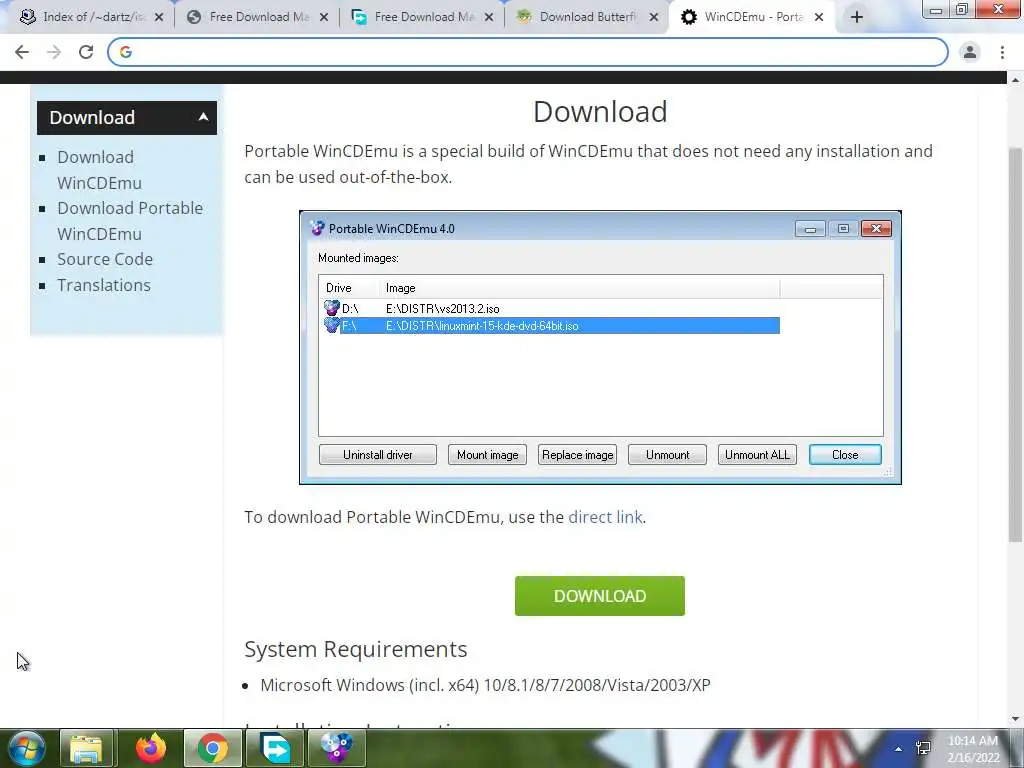1024x768 pixels.
Task: Click the scrollbar up arrow
Action: pos(1015,80)
